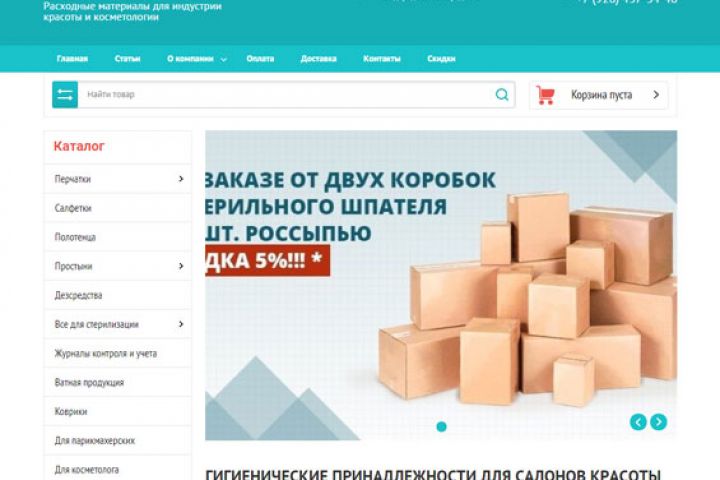Image resolution: width=720 pixels, height=480 pixels.
Task: Select the teal slider pagination dot
Action: coord(441,427)
